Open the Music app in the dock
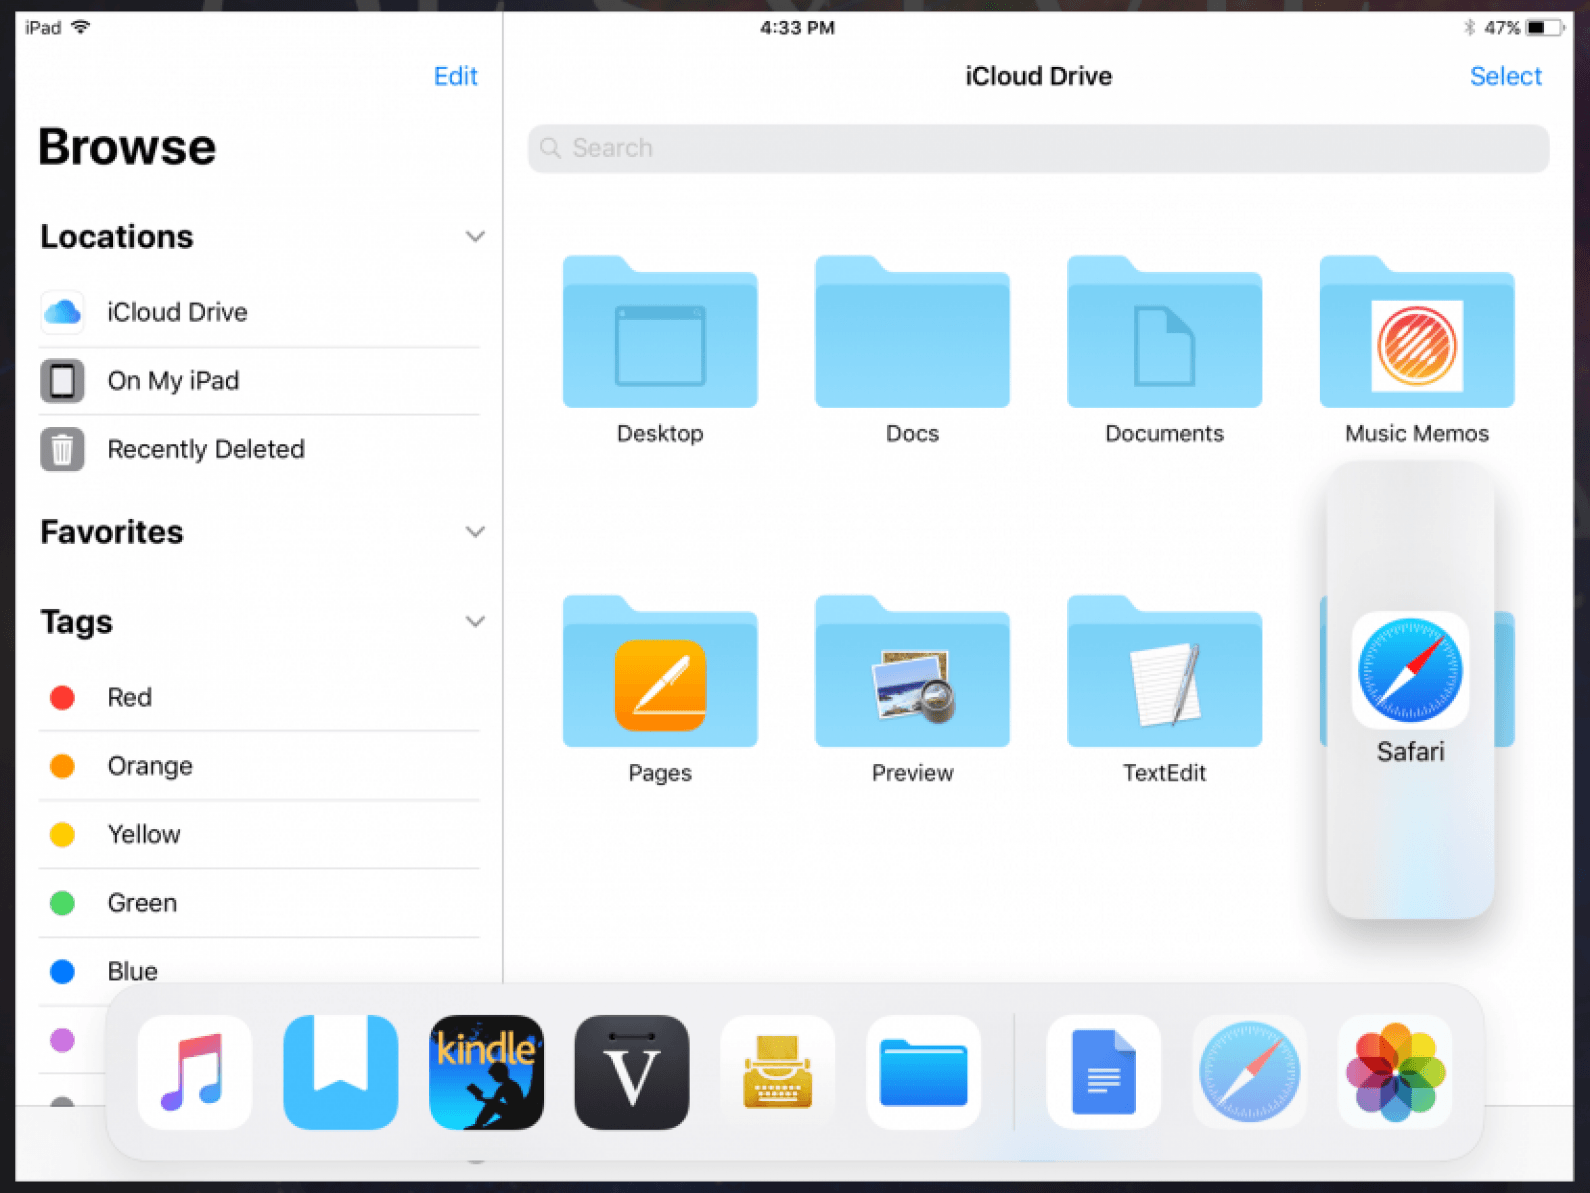The width and height of the screenshot is (1590, 1193). pos(195,1072)
